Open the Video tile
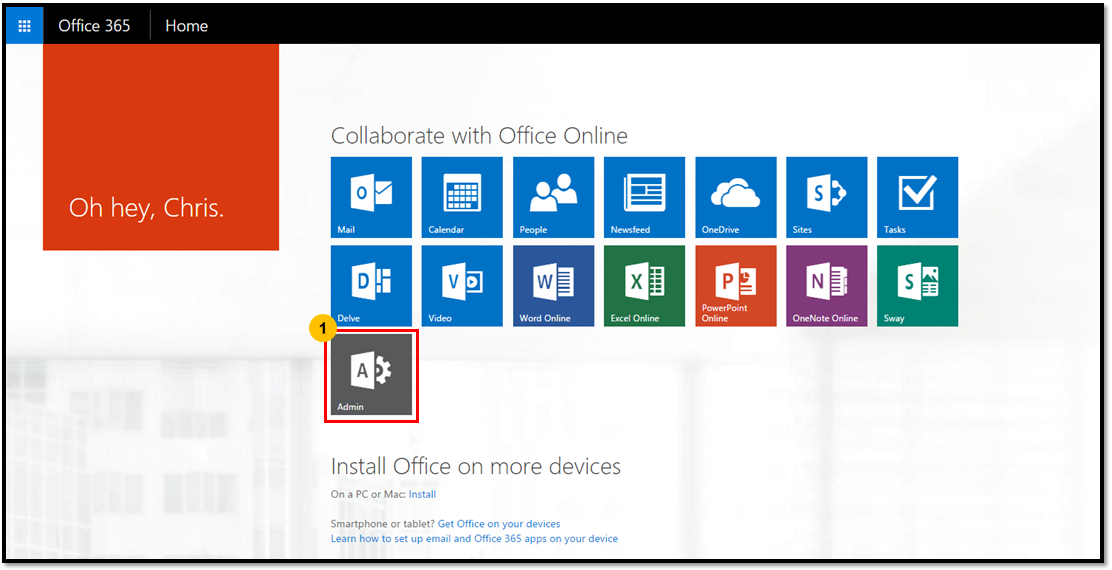 pos(462,286)
